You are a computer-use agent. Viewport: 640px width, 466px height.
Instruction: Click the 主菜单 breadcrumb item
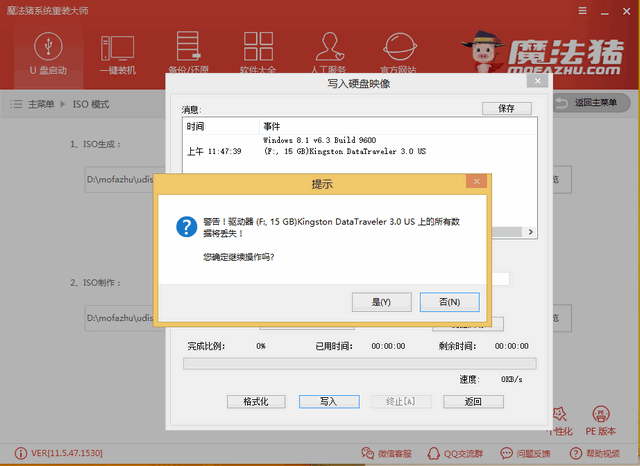(x=40, y=104)
